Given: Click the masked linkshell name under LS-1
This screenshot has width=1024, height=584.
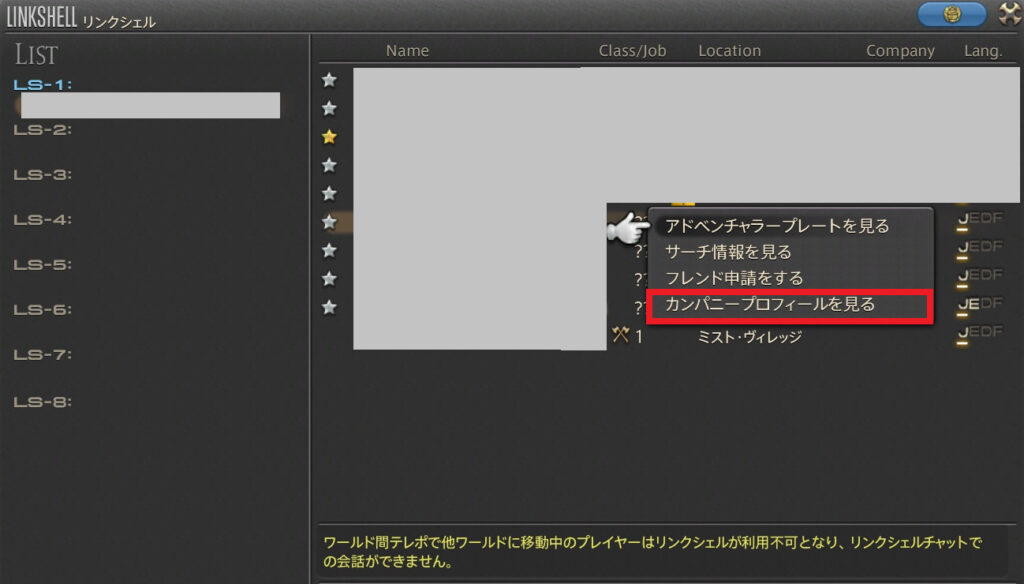Looking at the screenshot, I should 150,105.
